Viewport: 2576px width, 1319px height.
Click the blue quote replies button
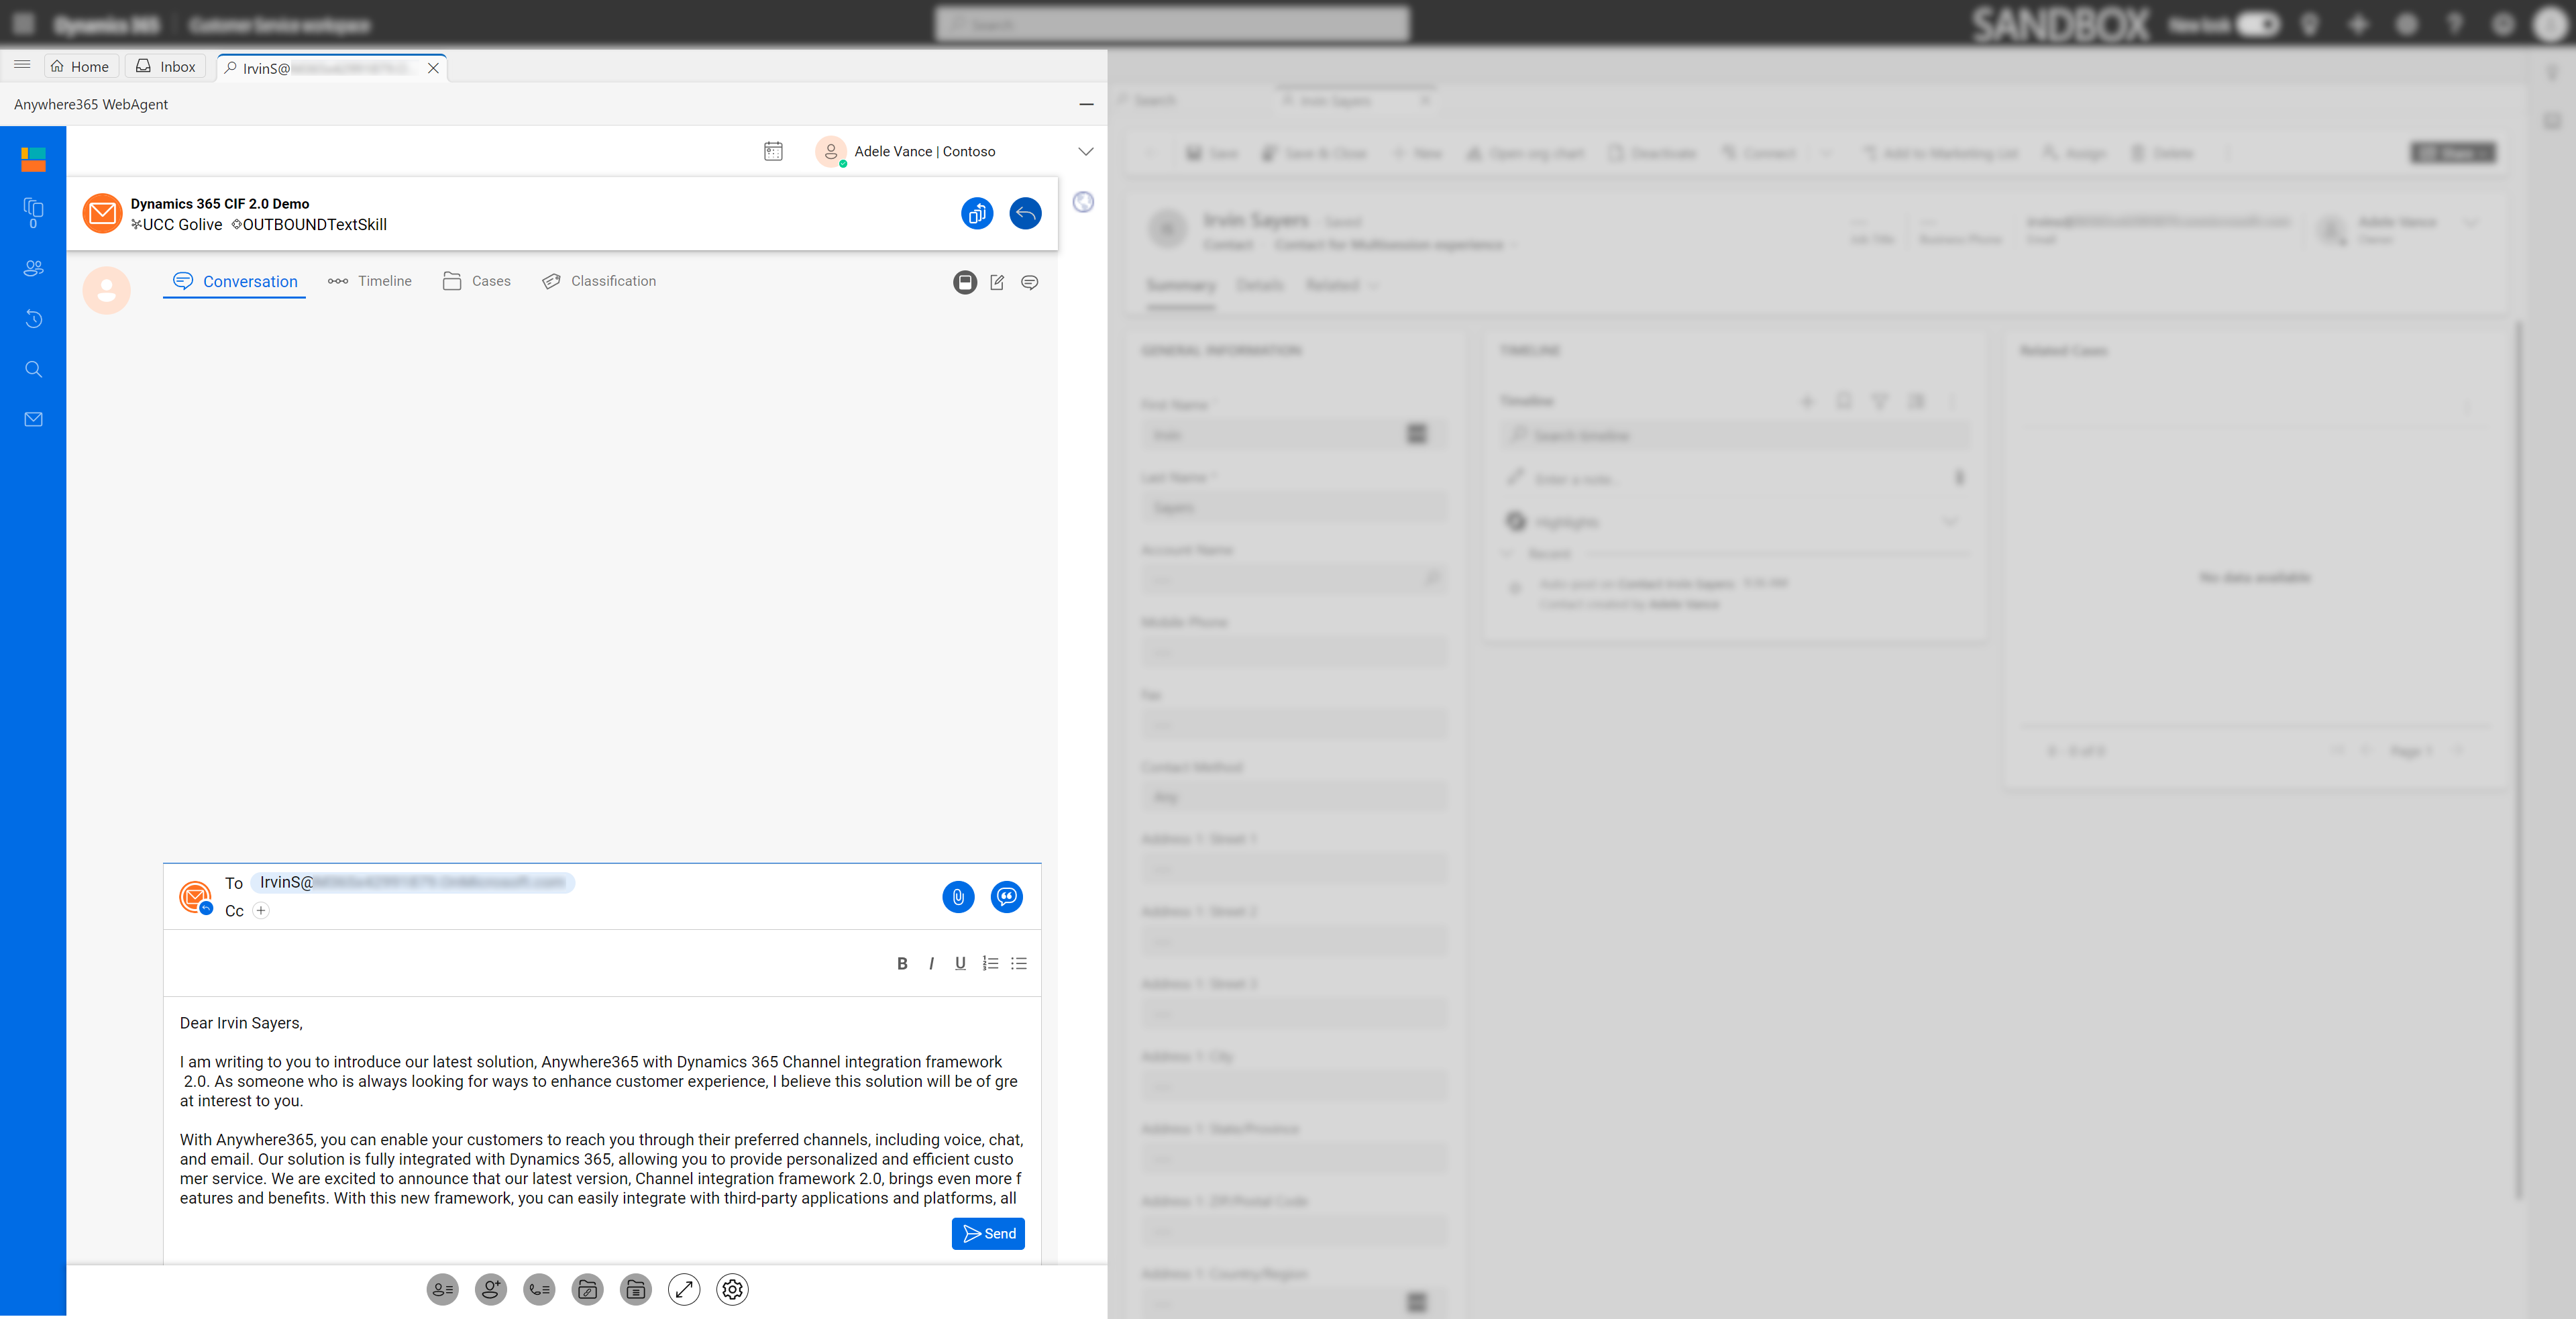click(x=1007, y=896)
